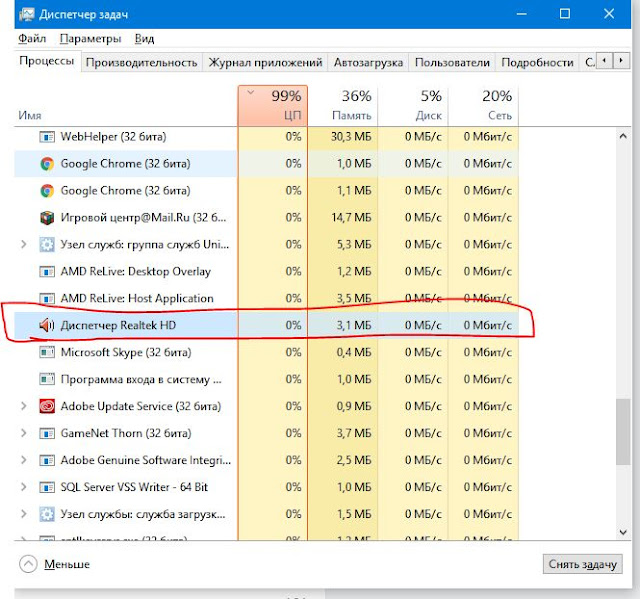Expand the Узел службы: служба загрузки row
The height and width of the screenshot is (599, 640).
[24, 514]
